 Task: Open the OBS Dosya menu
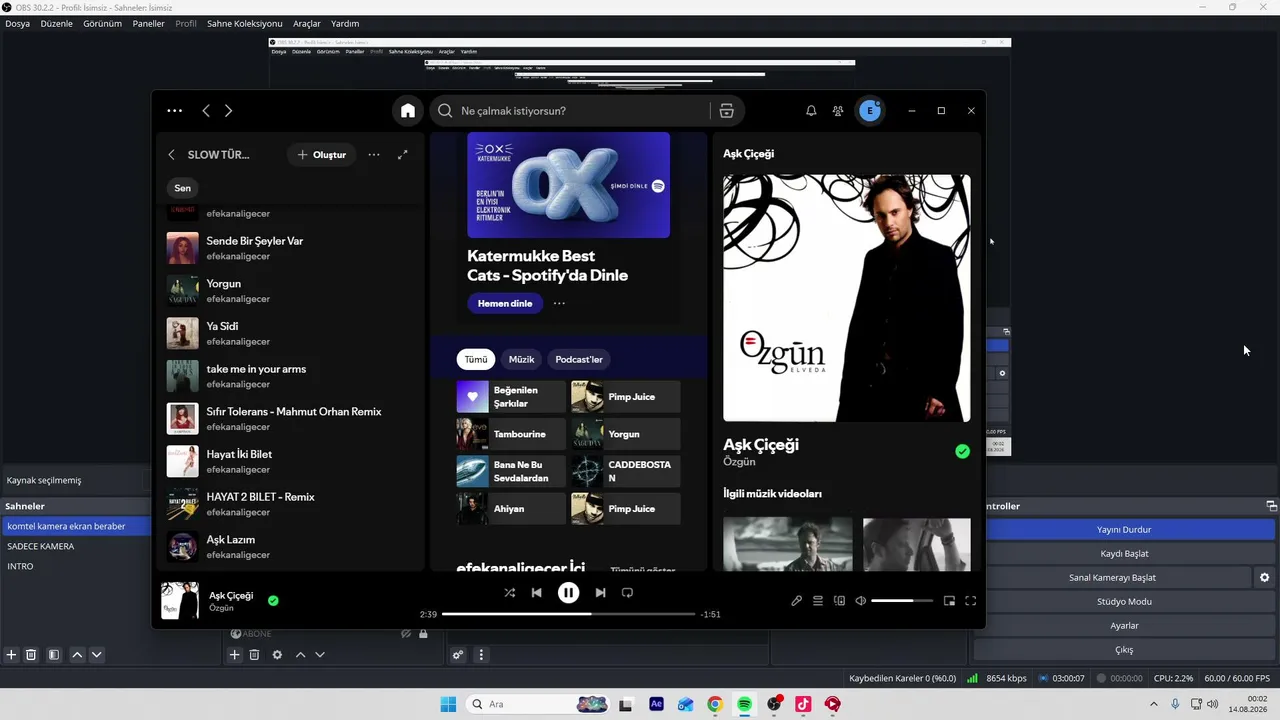tap(17, 24)
